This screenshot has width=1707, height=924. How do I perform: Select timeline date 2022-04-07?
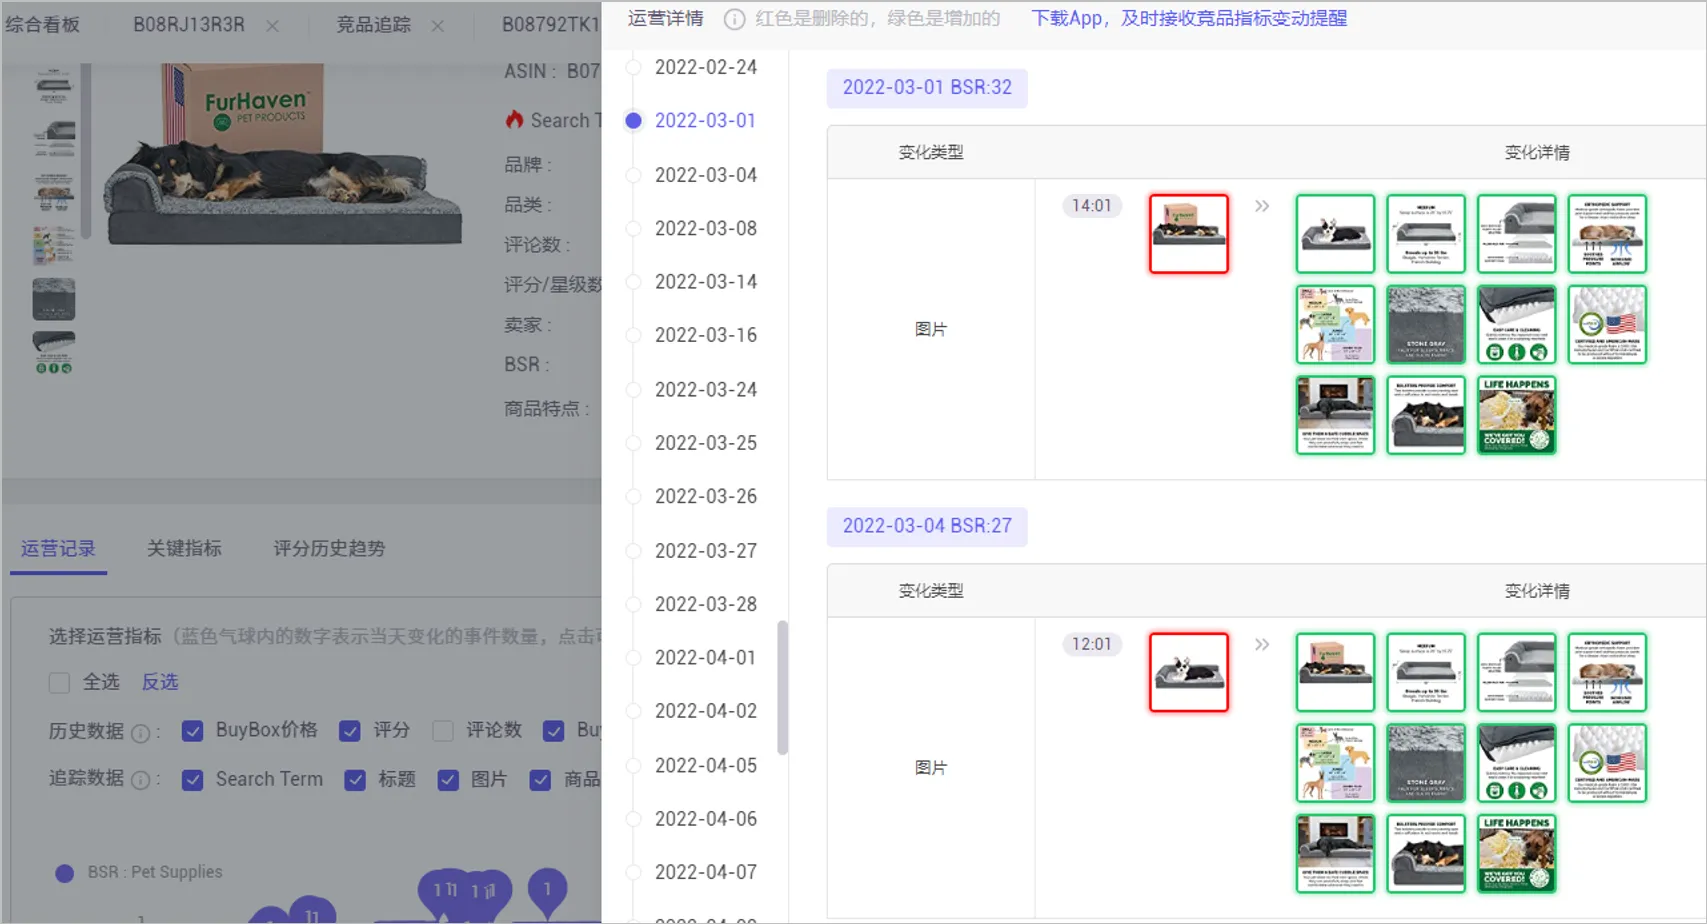[x=706, y=872]
